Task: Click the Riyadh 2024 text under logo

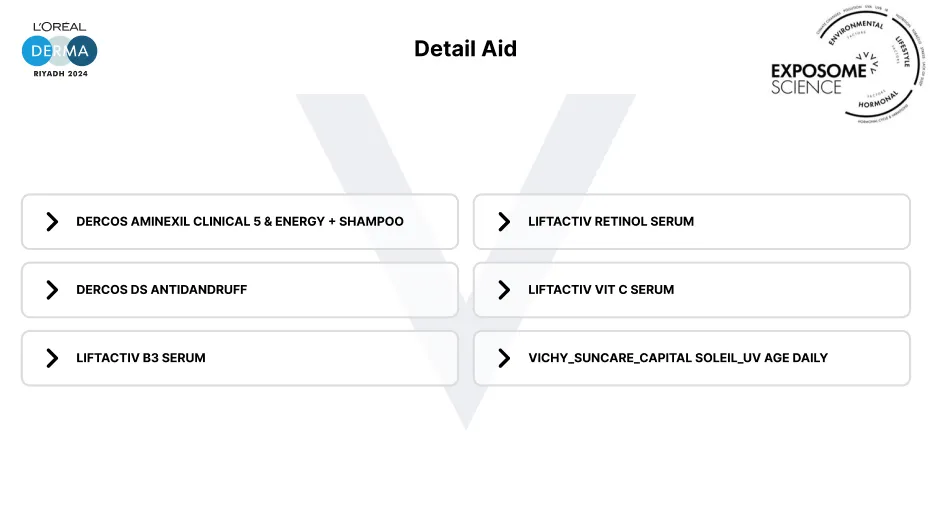Action: pos(60,74)
